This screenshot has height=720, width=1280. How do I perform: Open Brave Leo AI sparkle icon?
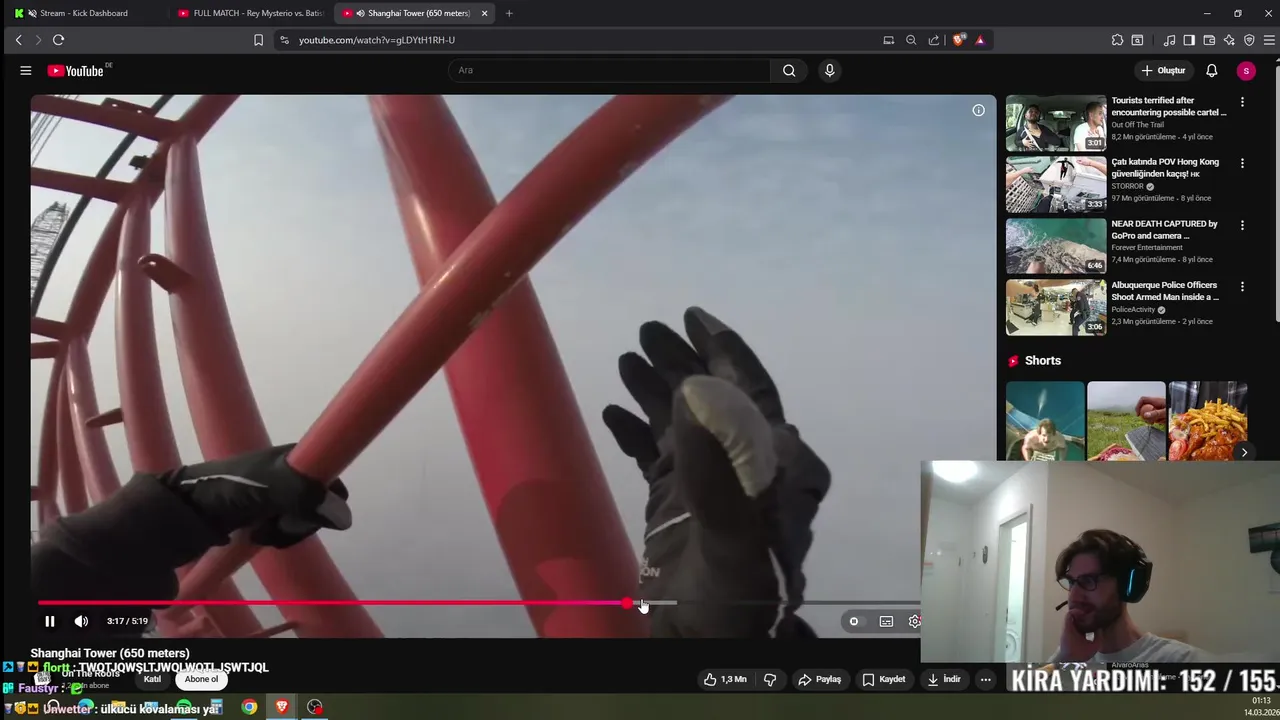(x=1229, y=40)
